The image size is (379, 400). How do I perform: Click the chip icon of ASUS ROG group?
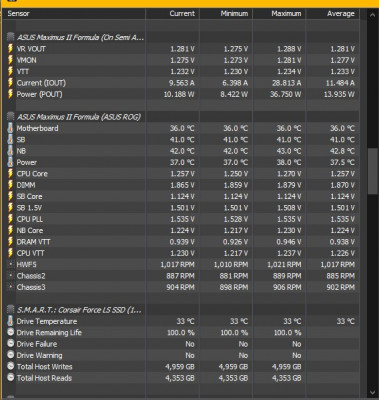click(11, 117)
